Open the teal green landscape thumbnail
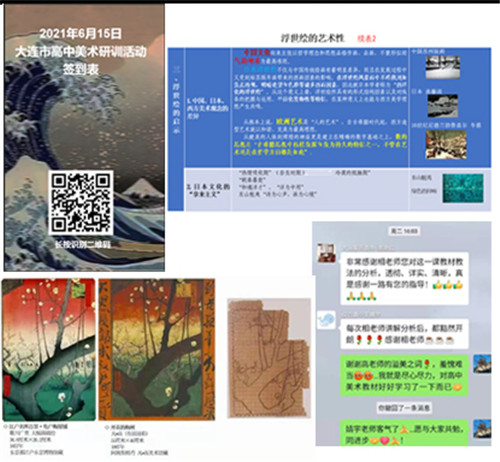Viewport: 500px width, 462px height. click(463, 188)
